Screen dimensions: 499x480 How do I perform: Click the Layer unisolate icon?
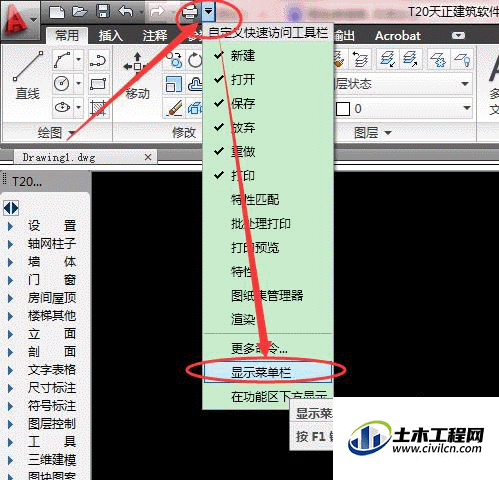pos(409,59)
